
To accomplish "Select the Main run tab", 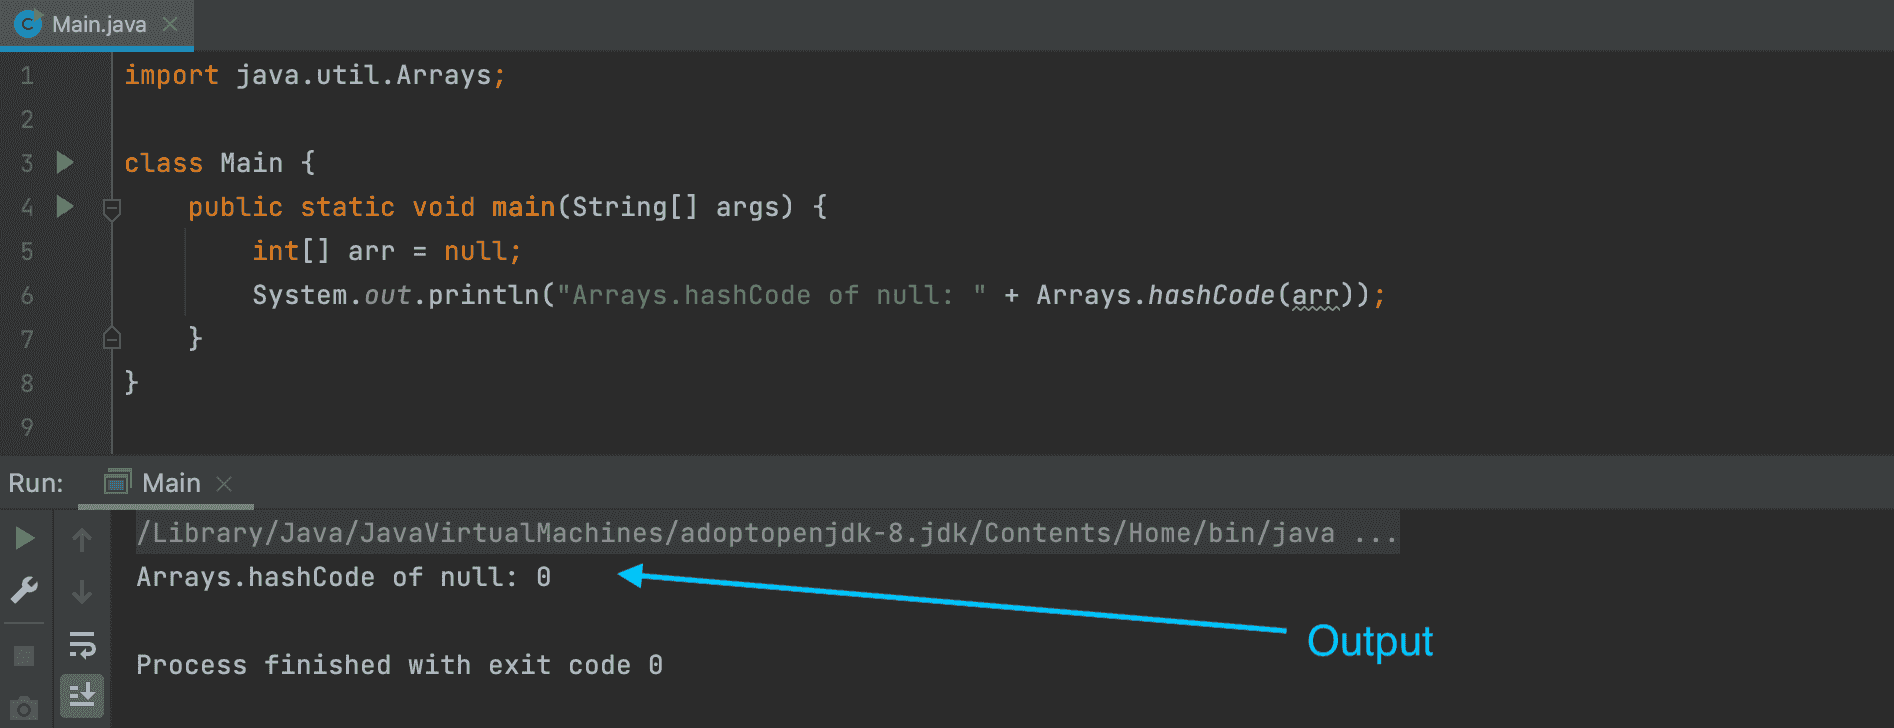I will pyautogui.click(x=170, y=483).
